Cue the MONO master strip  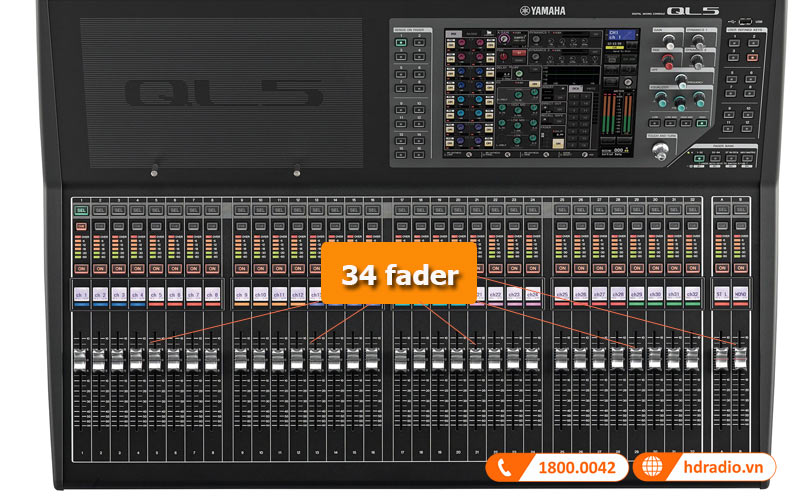click(740, 226)
